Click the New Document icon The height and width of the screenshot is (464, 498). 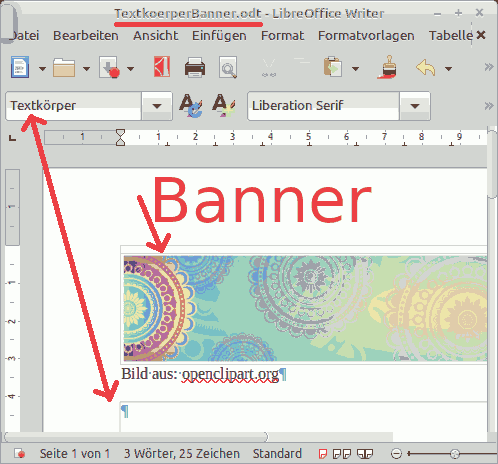(20, 68)
